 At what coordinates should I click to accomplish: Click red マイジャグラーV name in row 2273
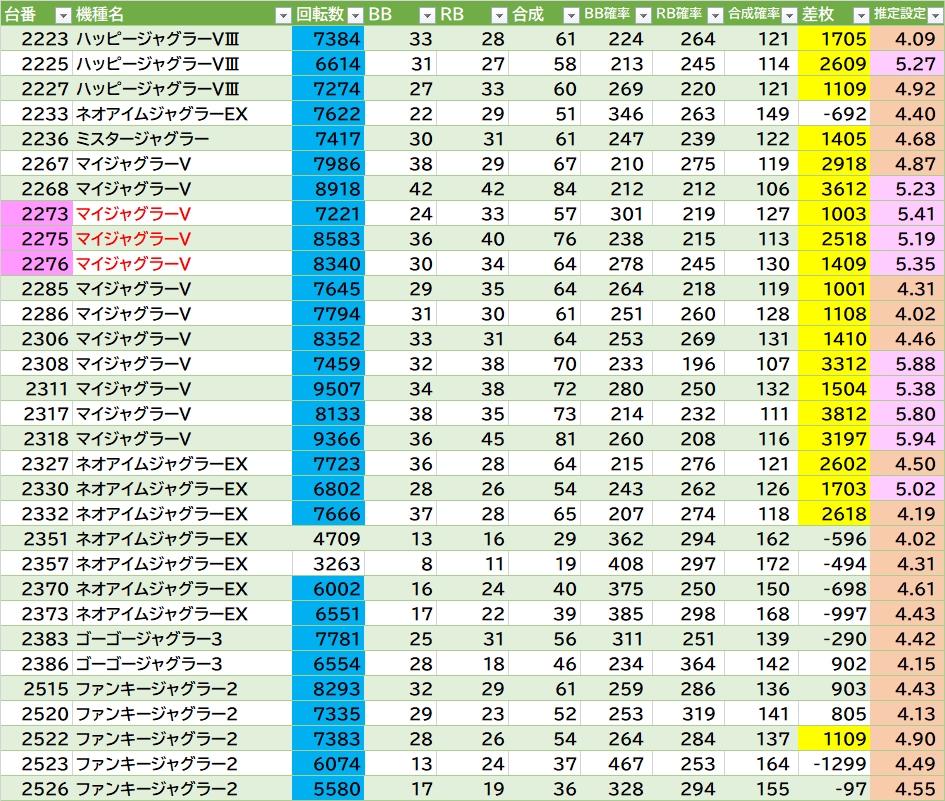[182, 213]
